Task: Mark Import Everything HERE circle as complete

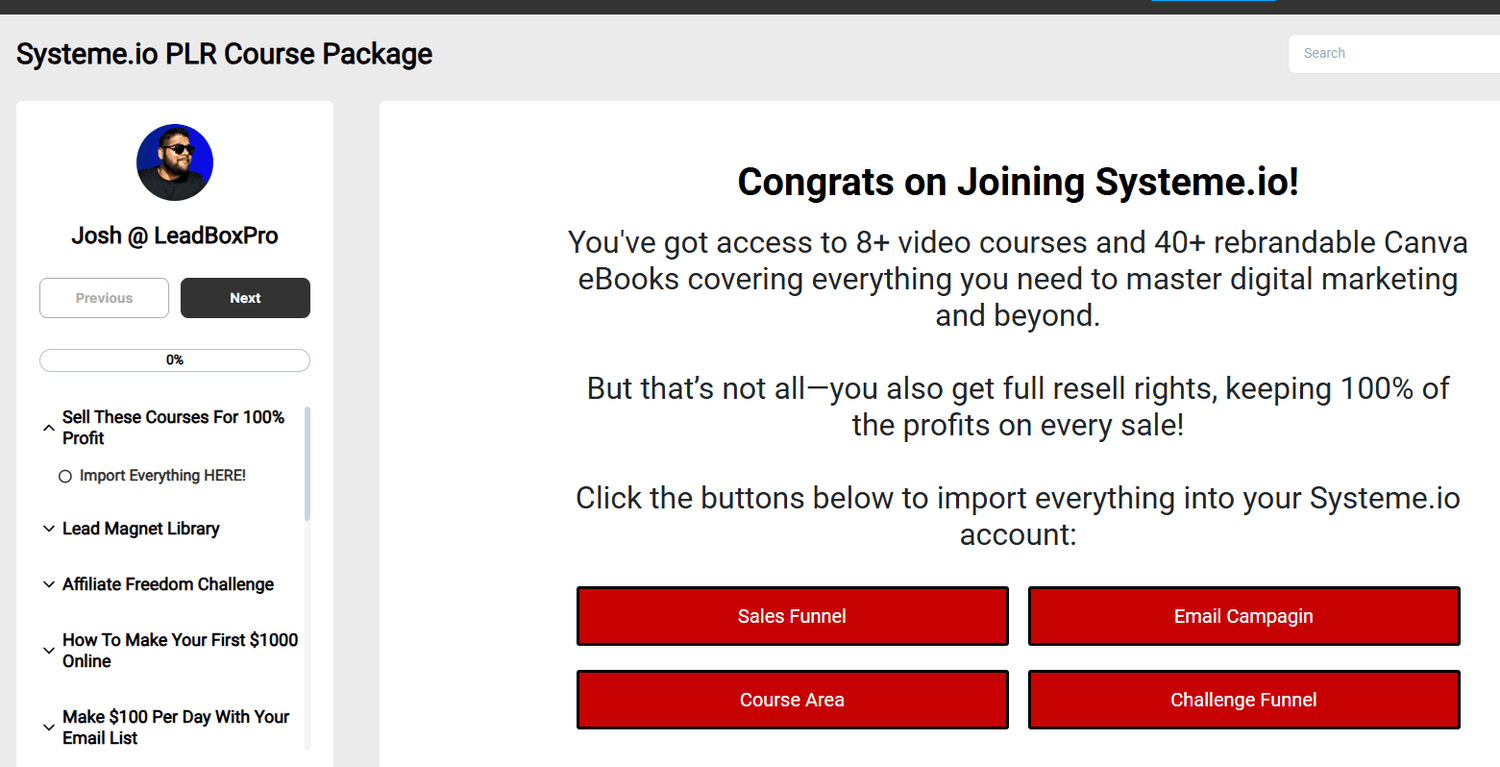Action: [x=65, y=477]
